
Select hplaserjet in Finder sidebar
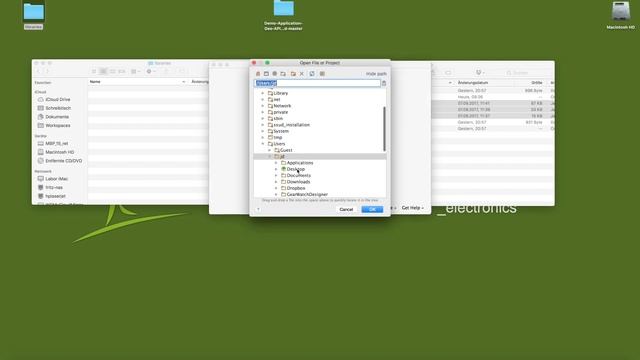click(x=51, y=196)
